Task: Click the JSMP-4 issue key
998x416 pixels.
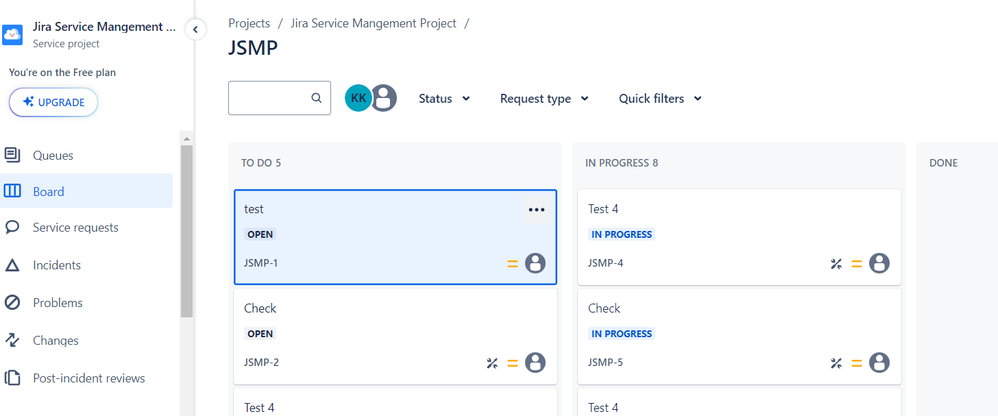Action: (x=605, y=263)
